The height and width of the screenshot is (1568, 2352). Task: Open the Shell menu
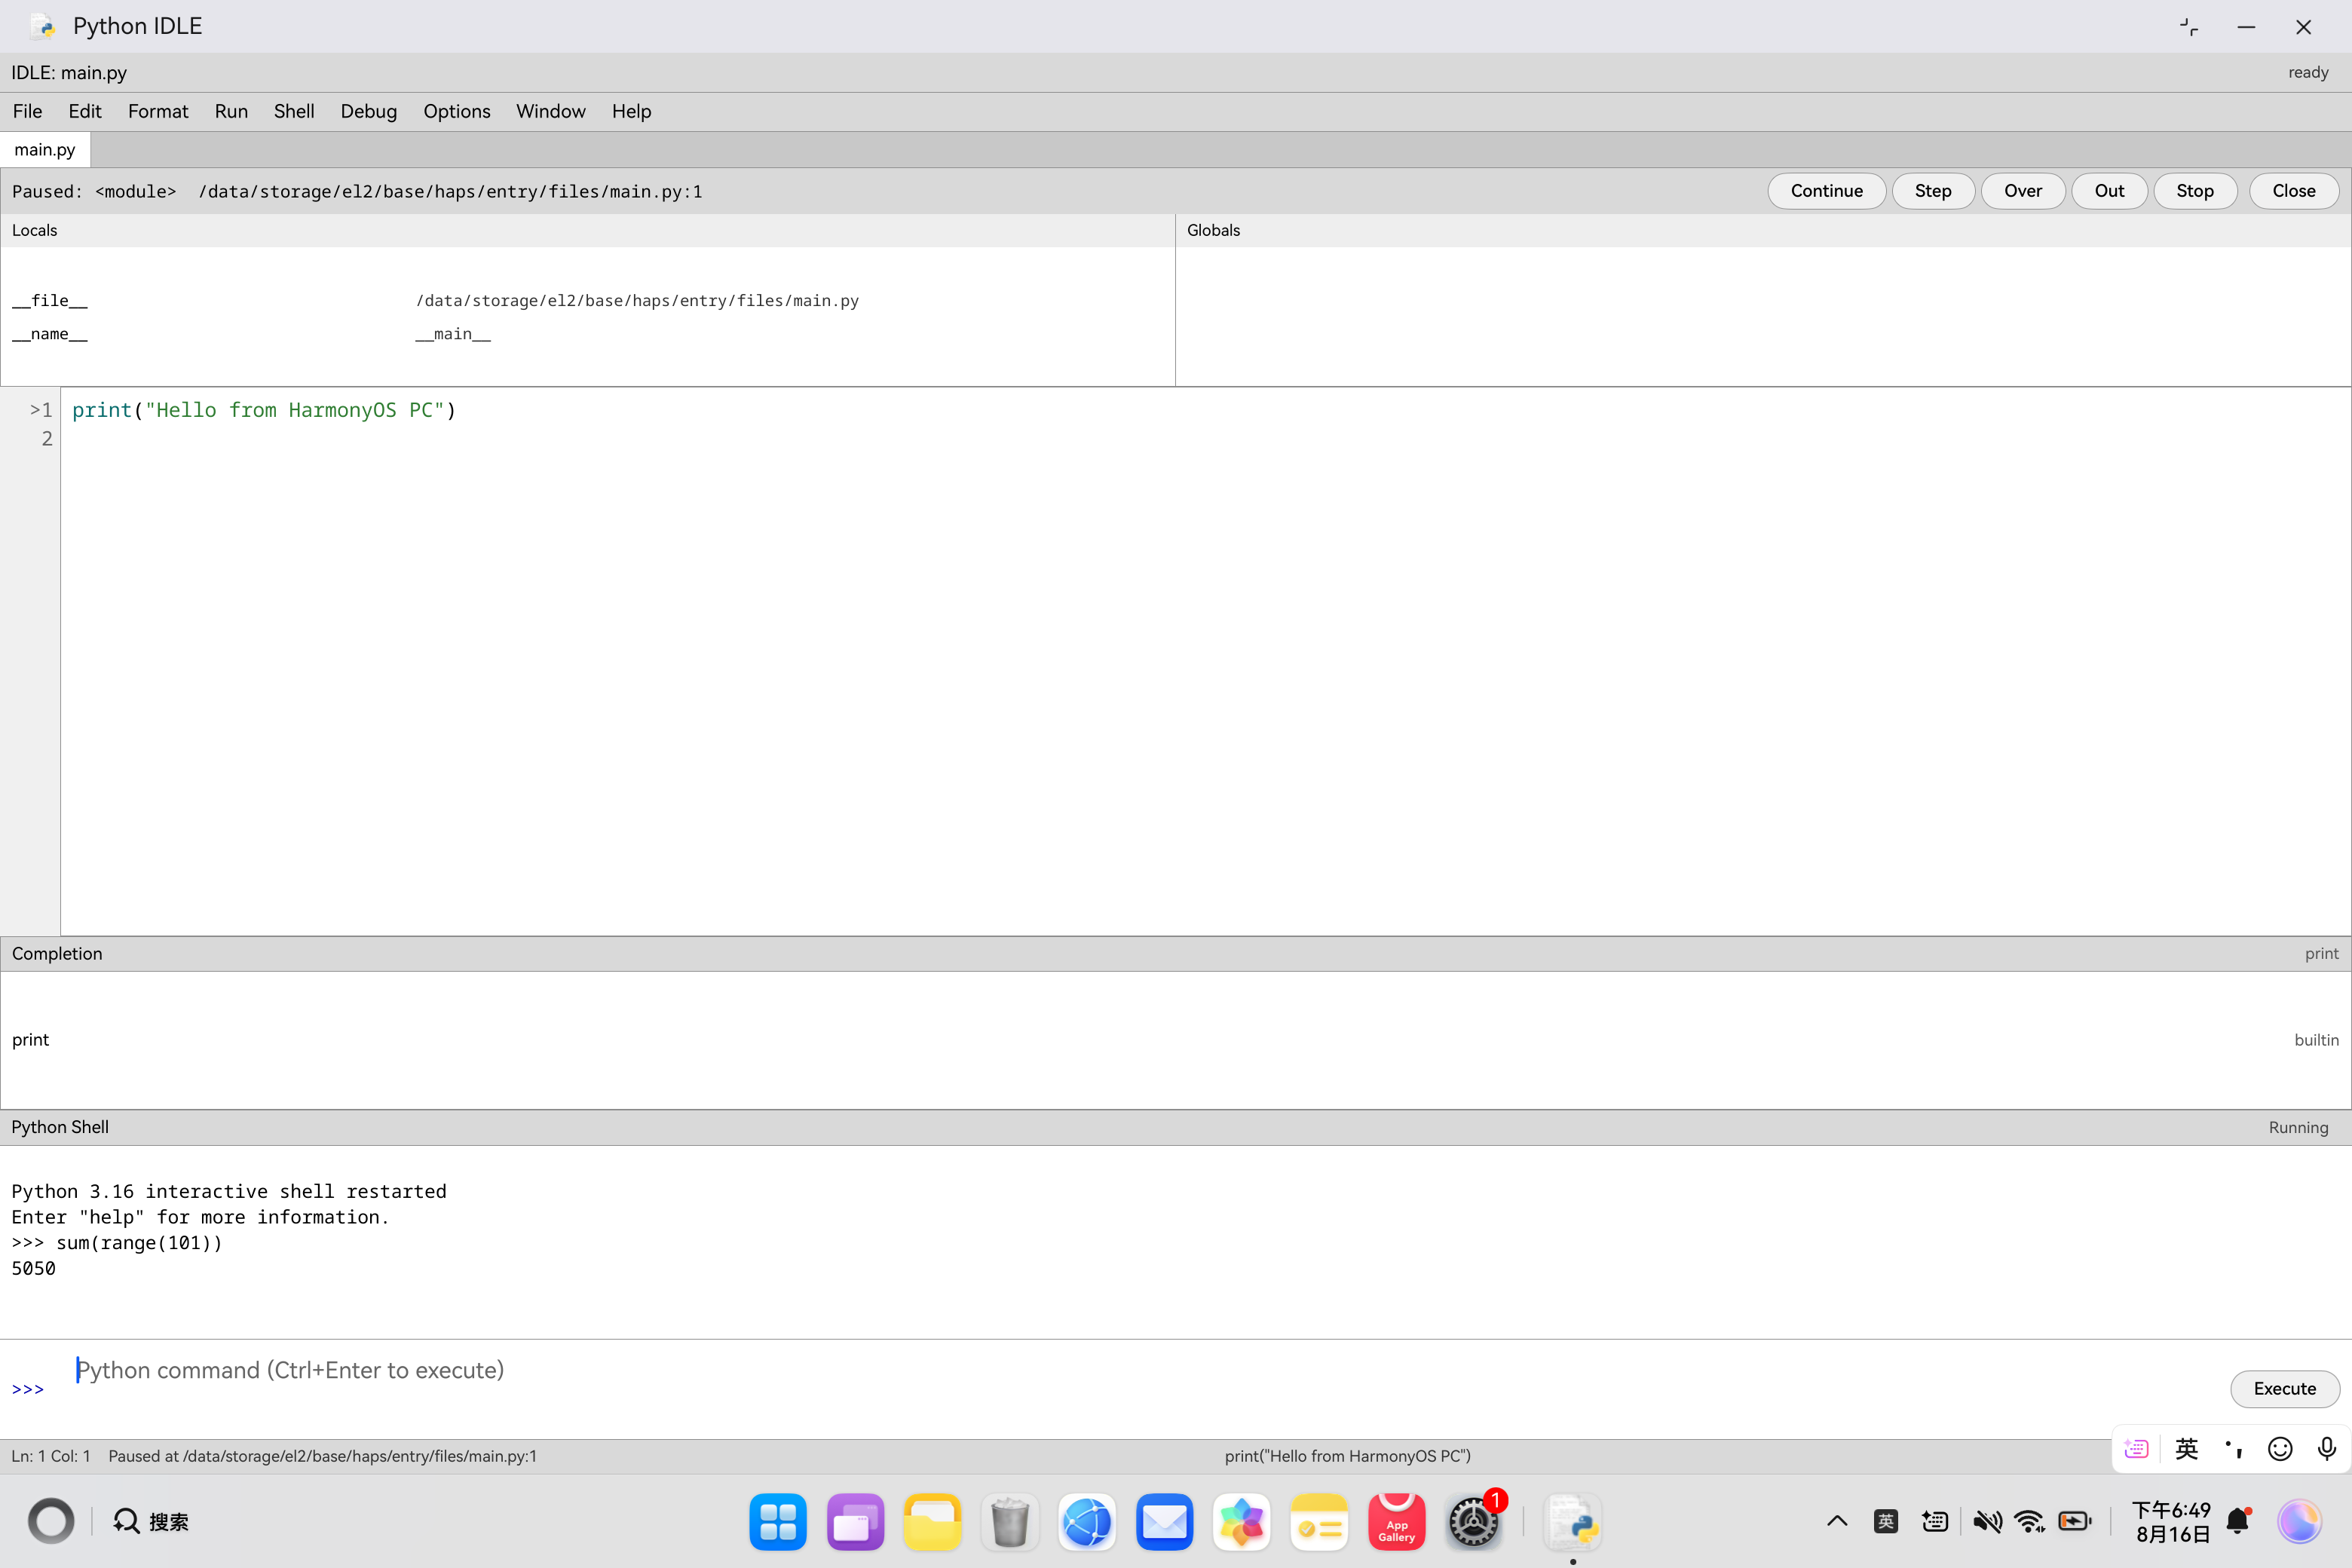coord(294,111)
